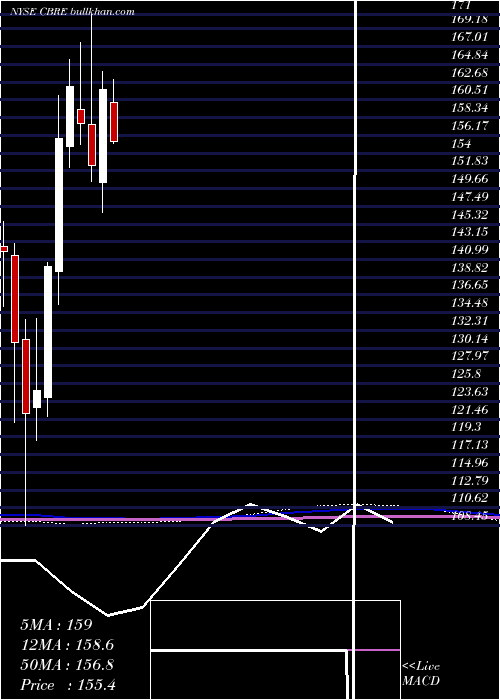
Task: Click the 127.97 price axis label
Action: pyautogui.click(x=470, y=356)
